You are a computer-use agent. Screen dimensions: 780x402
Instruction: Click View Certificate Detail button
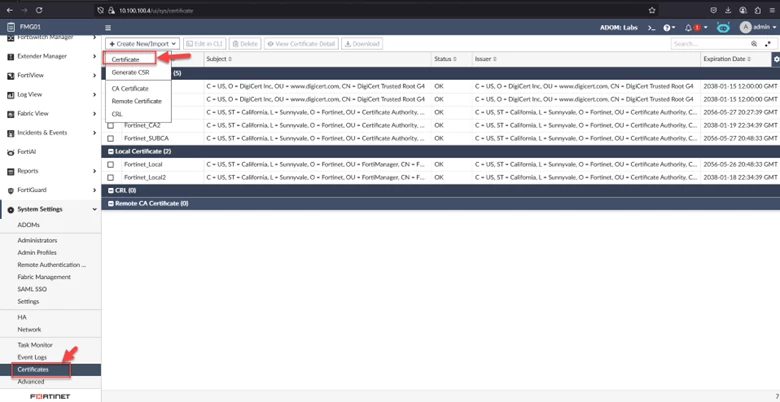301,44
